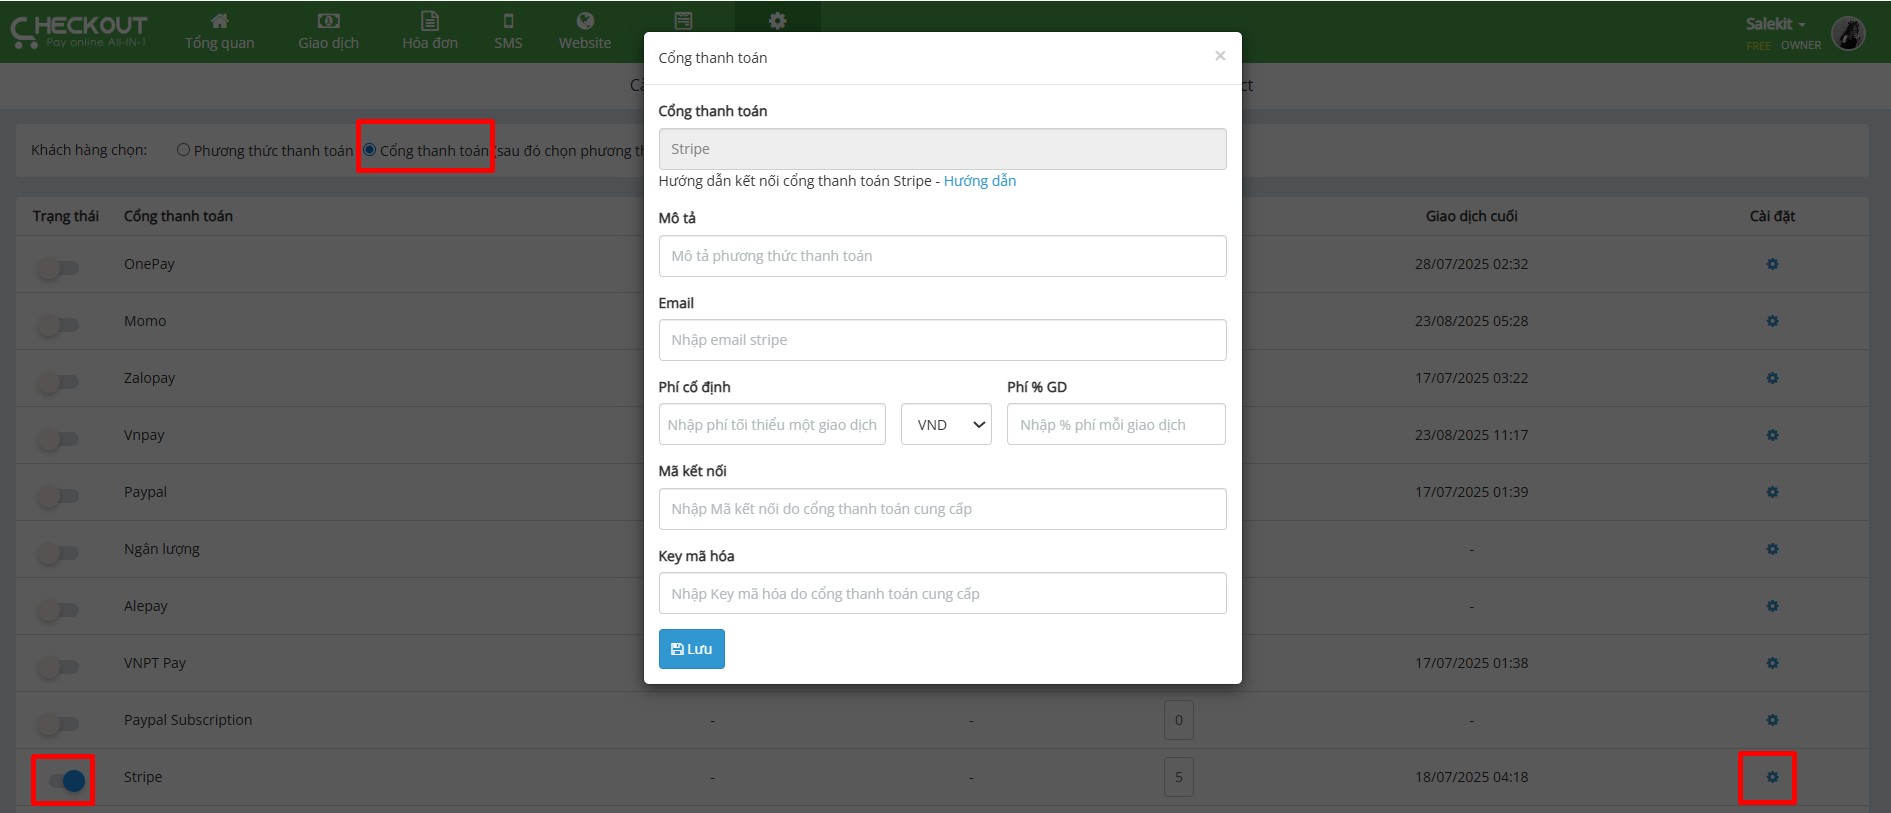Toggle the Paypal Subscription gateway switch

[57, 724]
